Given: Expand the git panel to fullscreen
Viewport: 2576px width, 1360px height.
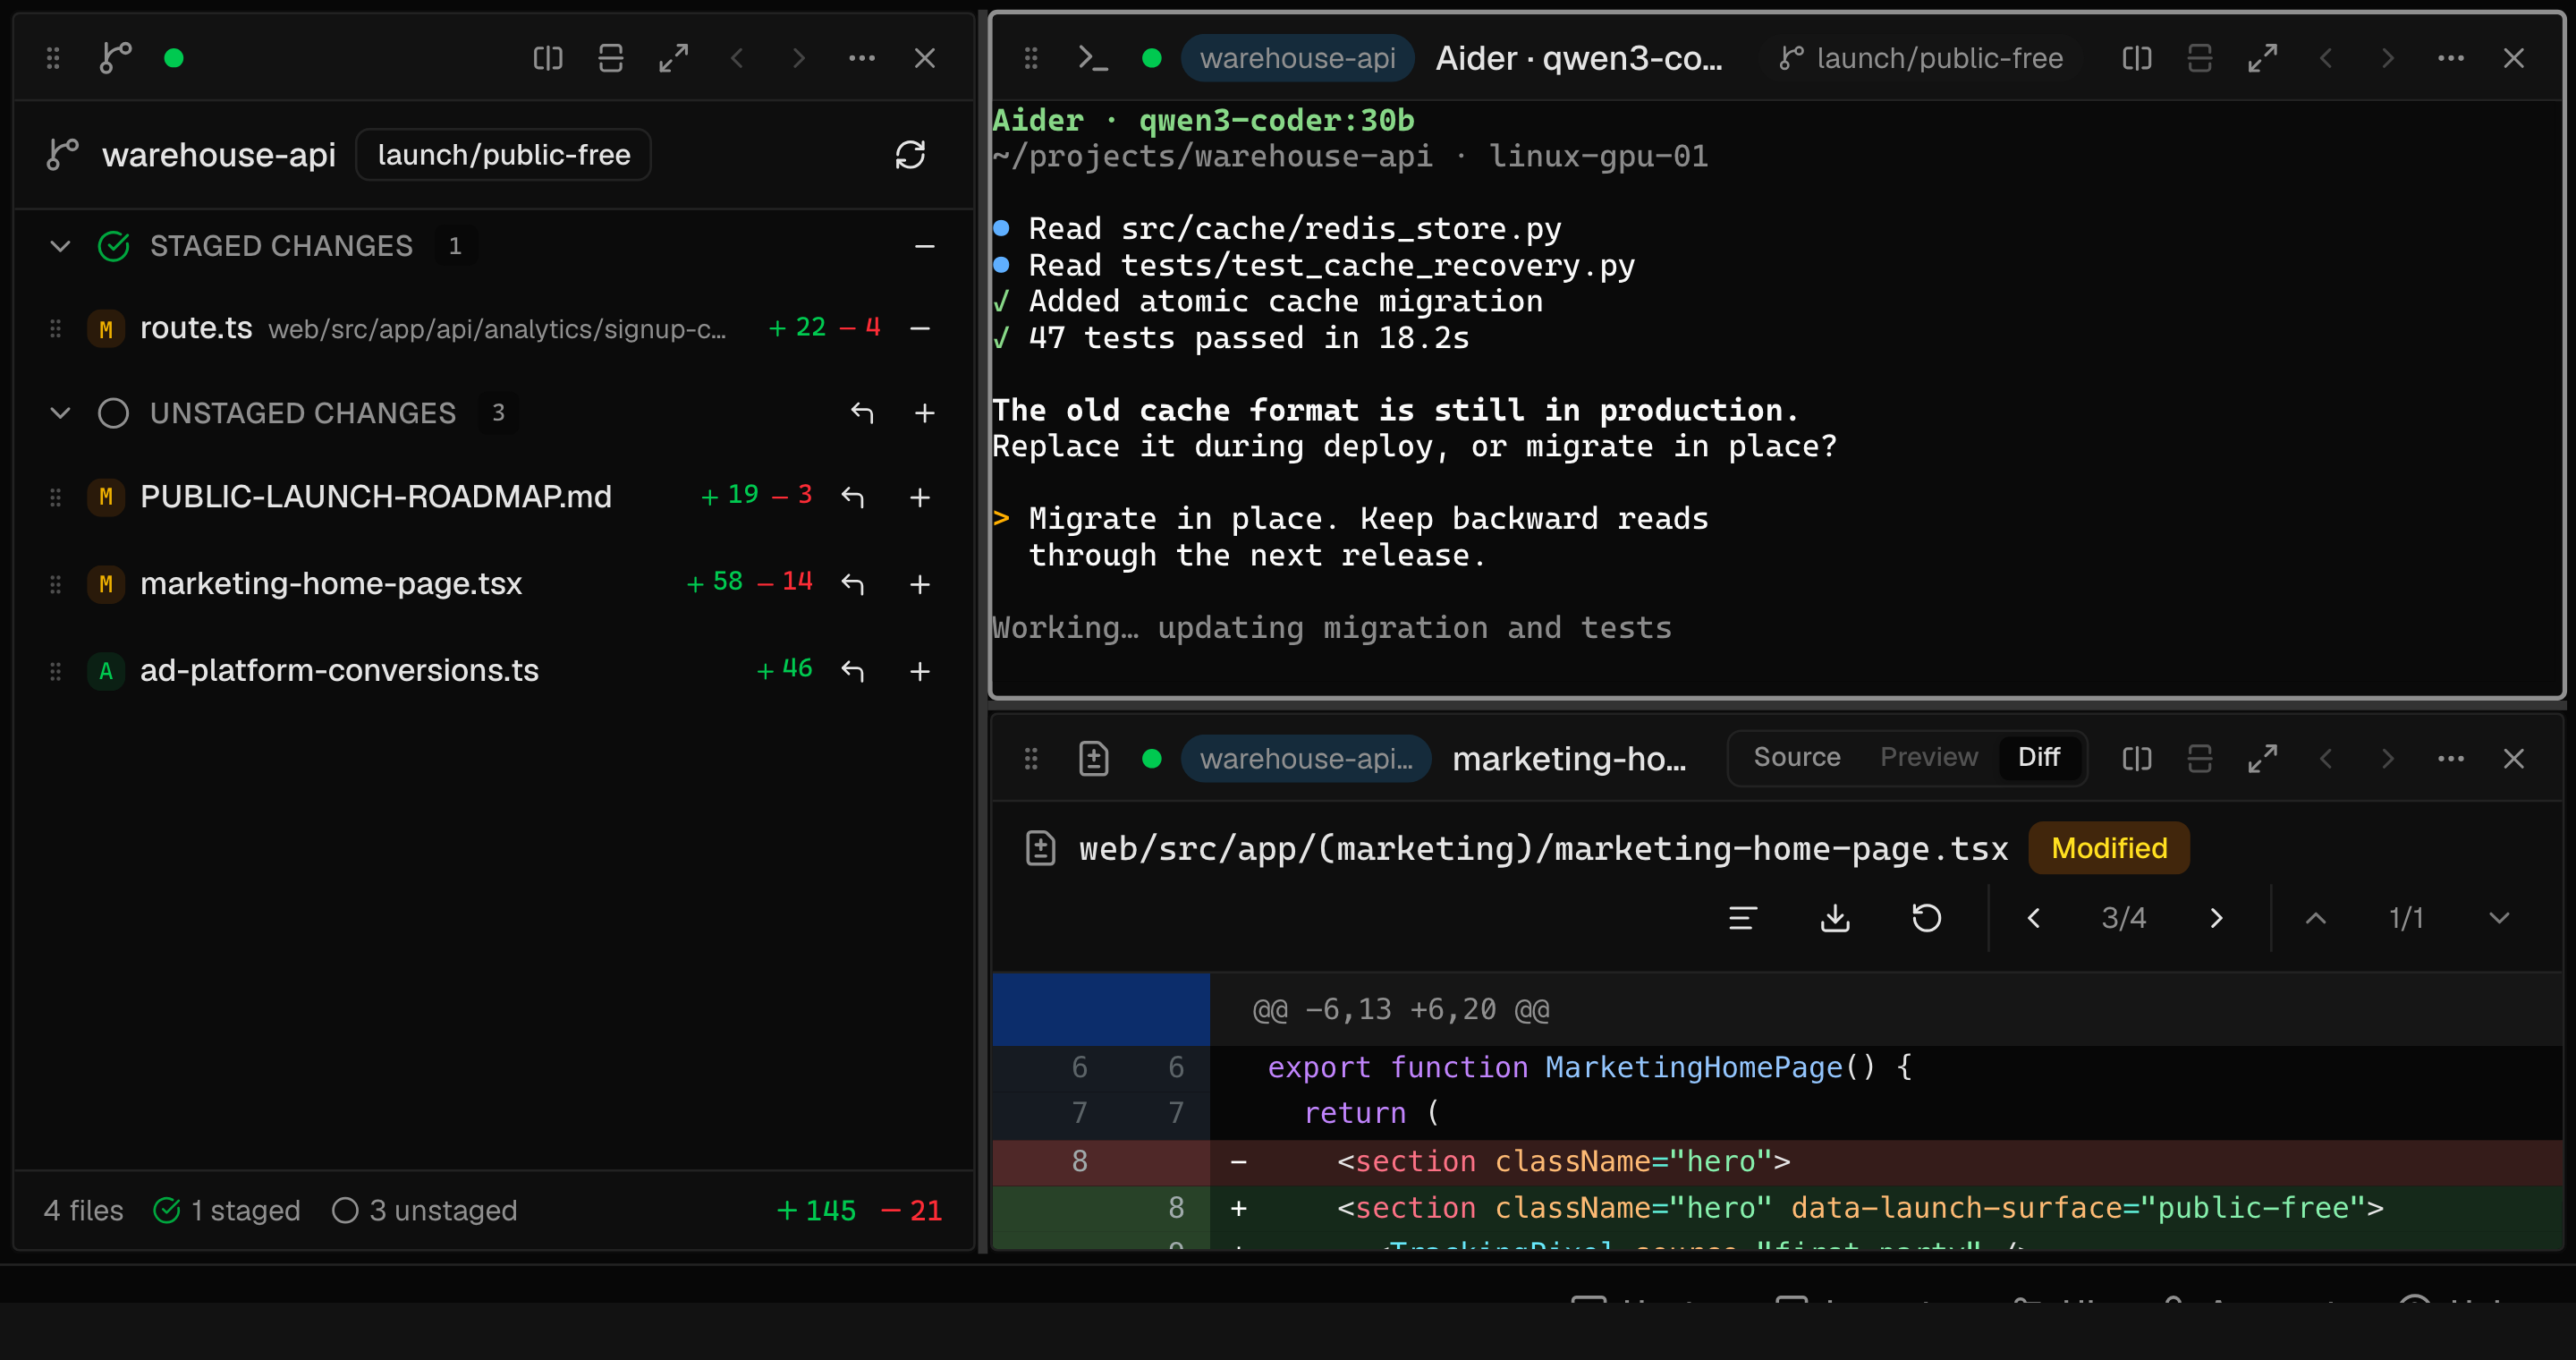Looking at the screenshot, I should coord(674,58).
